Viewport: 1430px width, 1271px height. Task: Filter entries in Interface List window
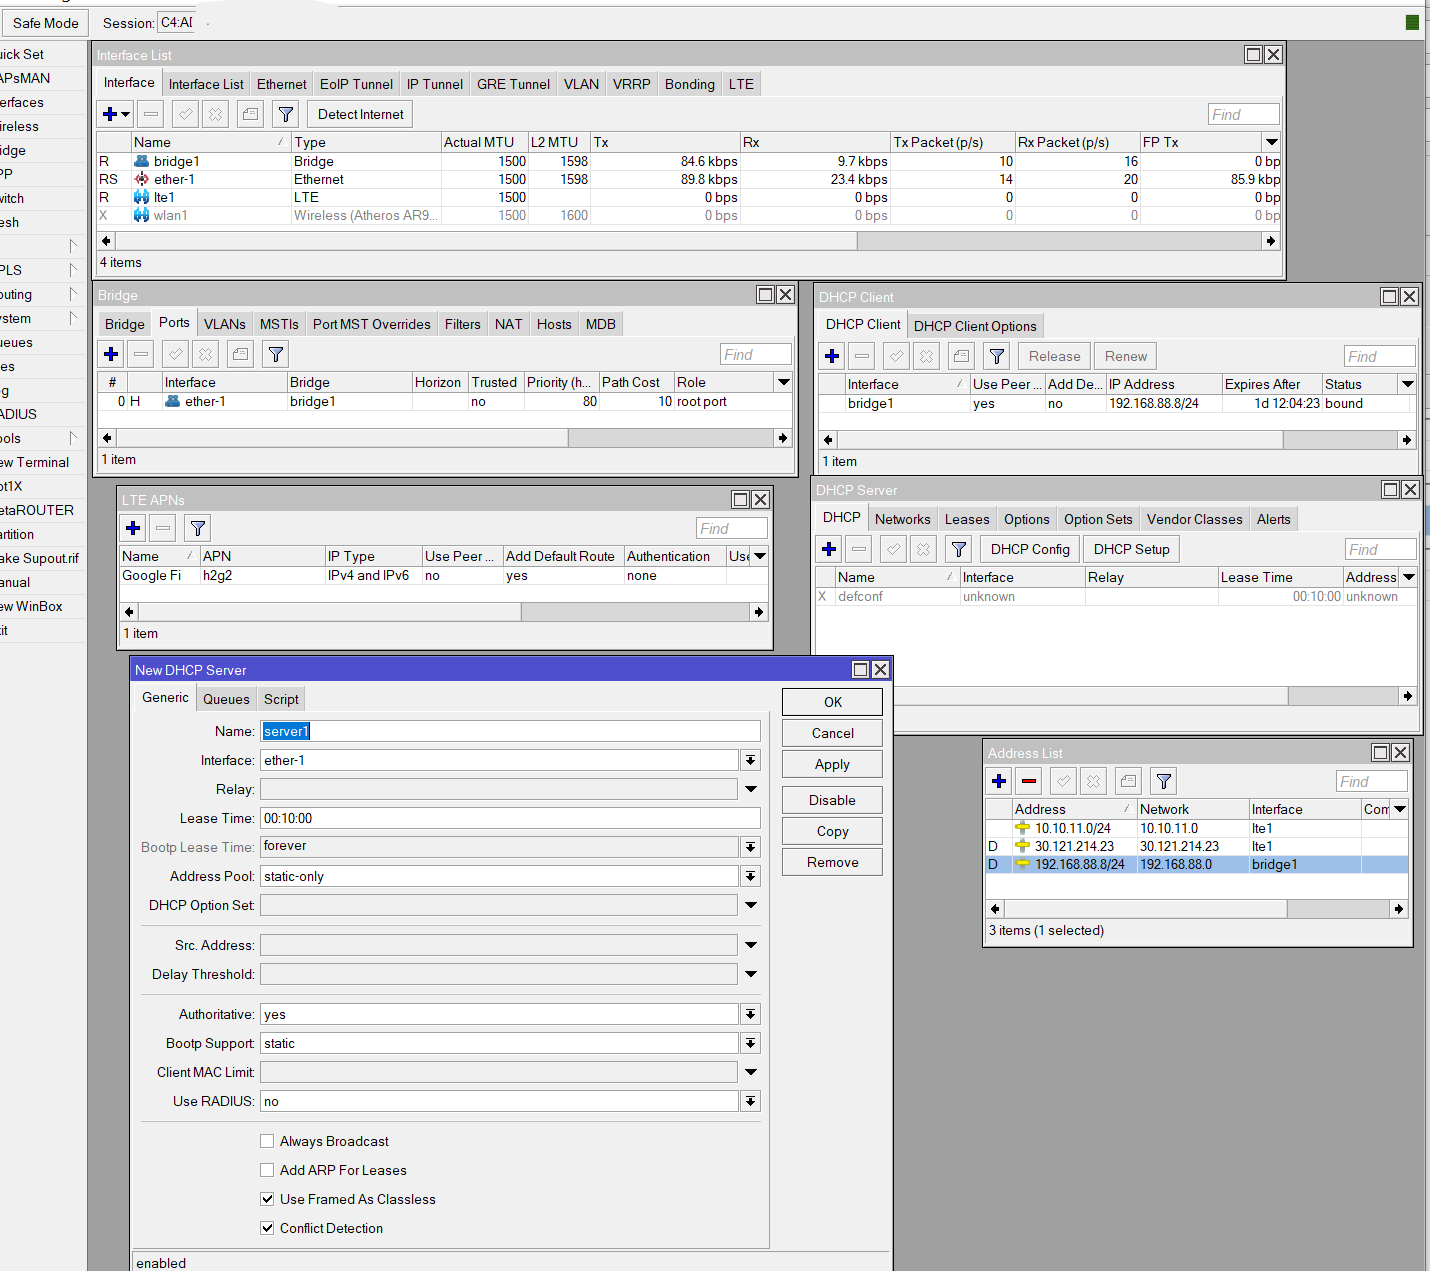pos(285,114)
